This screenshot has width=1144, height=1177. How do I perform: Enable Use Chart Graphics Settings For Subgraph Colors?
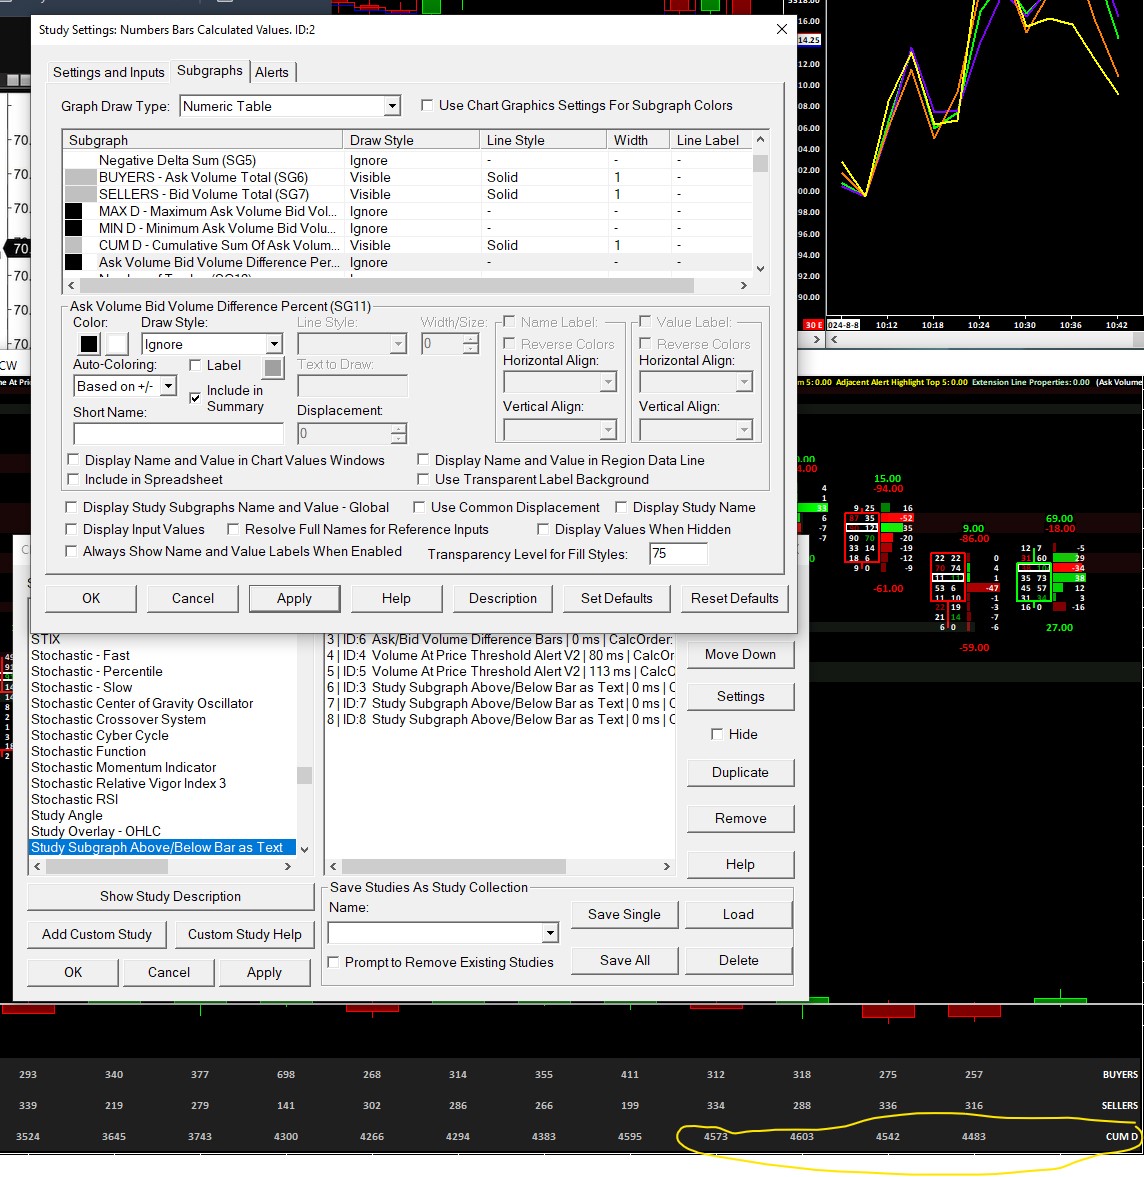[427, 105]
